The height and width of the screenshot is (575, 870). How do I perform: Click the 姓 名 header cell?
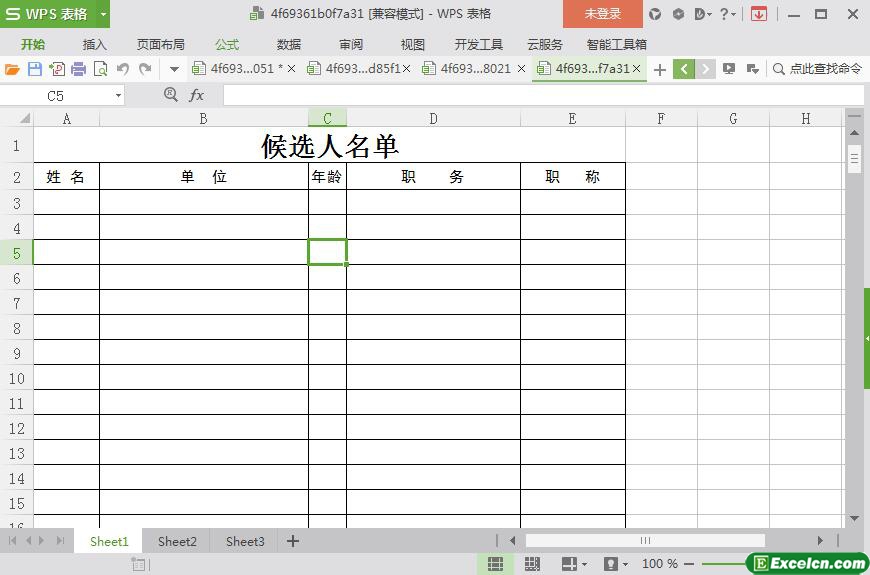[67, 176]
